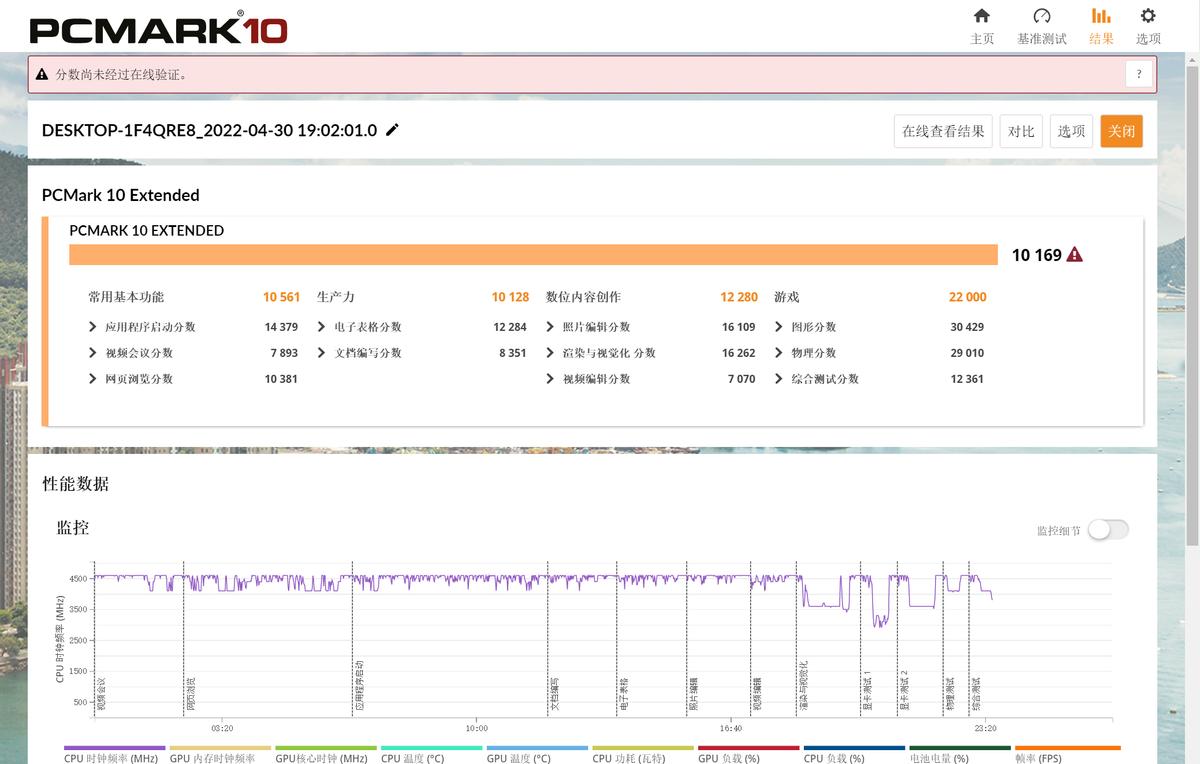This screenshot has height=764, width=1200.
Task: Click the 渲染与视觉化 marker on the chart
Action: 803,685
